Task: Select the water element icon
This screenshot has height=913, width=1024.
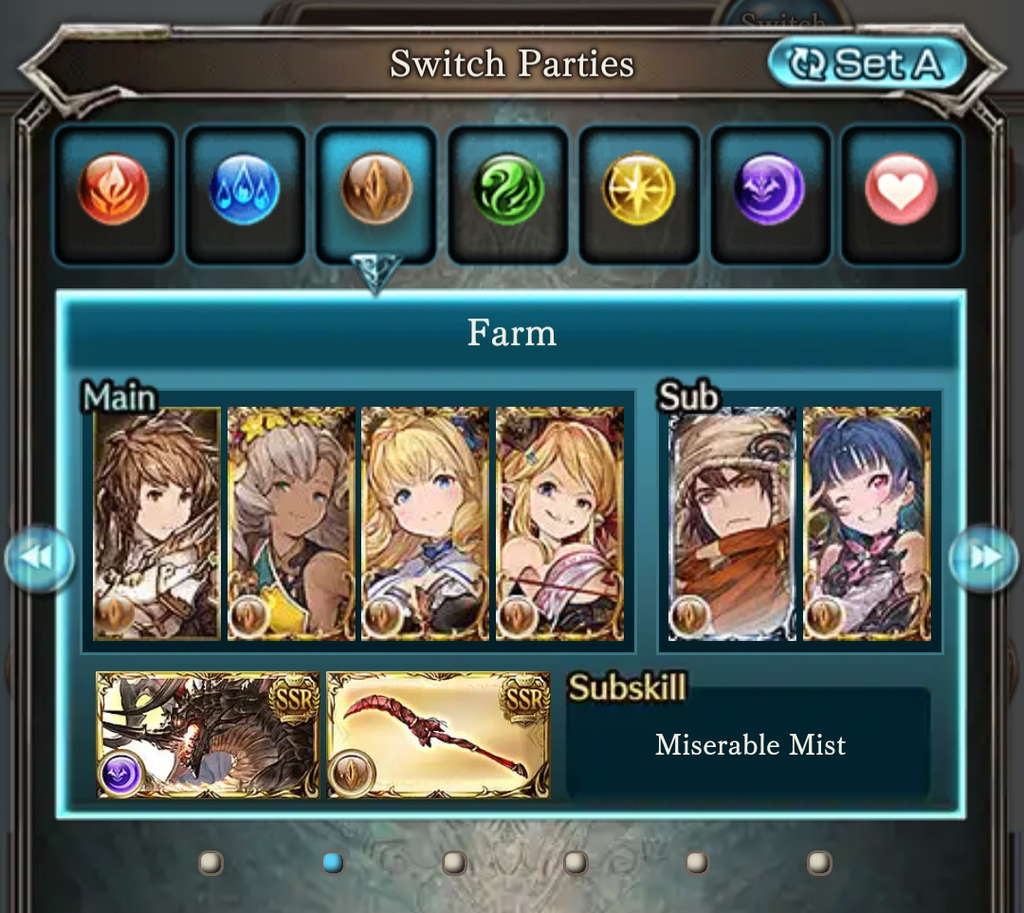Action: tap(245, 189)
